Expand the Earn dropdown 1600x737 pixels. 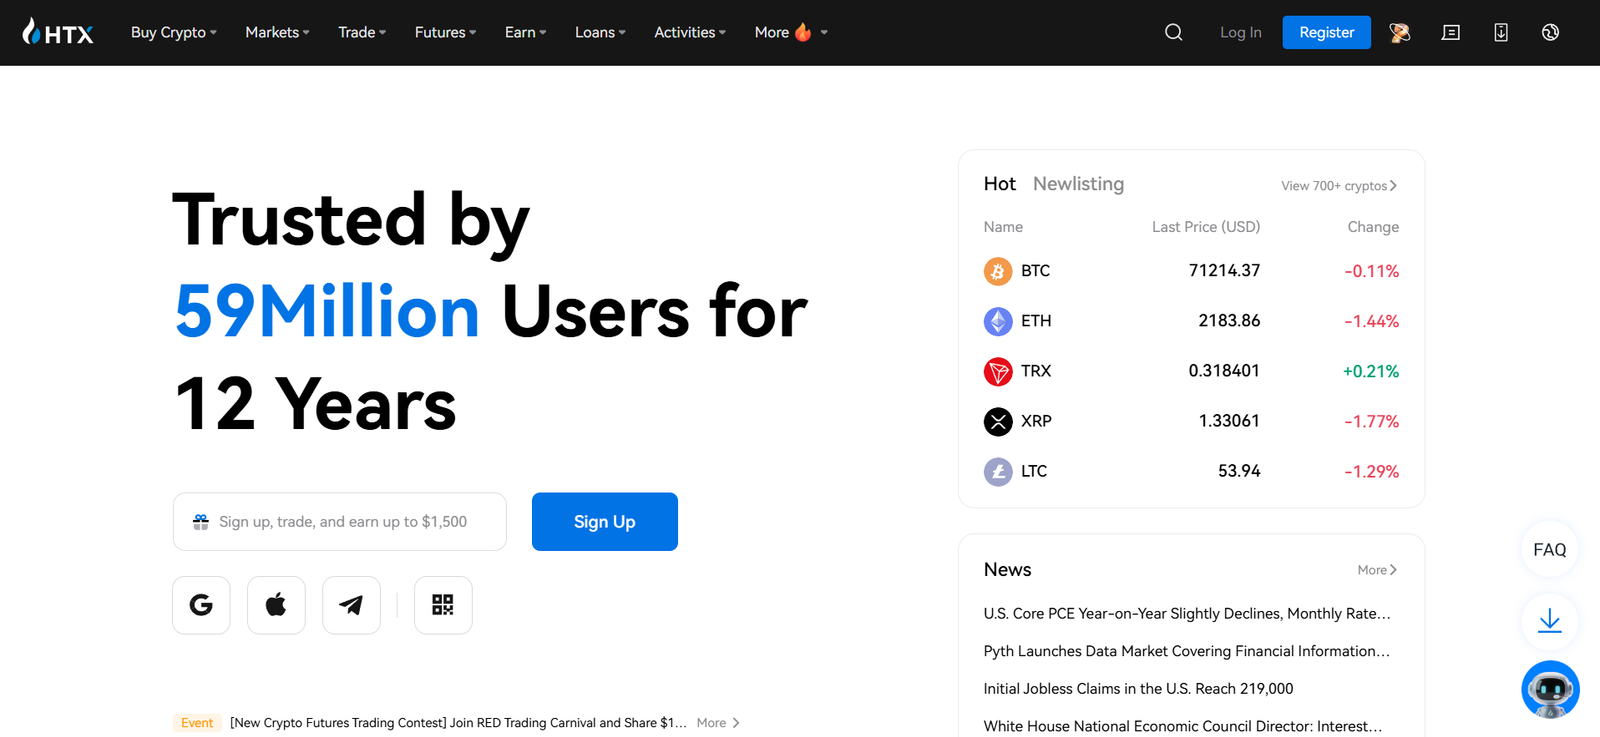click(525, 32)
